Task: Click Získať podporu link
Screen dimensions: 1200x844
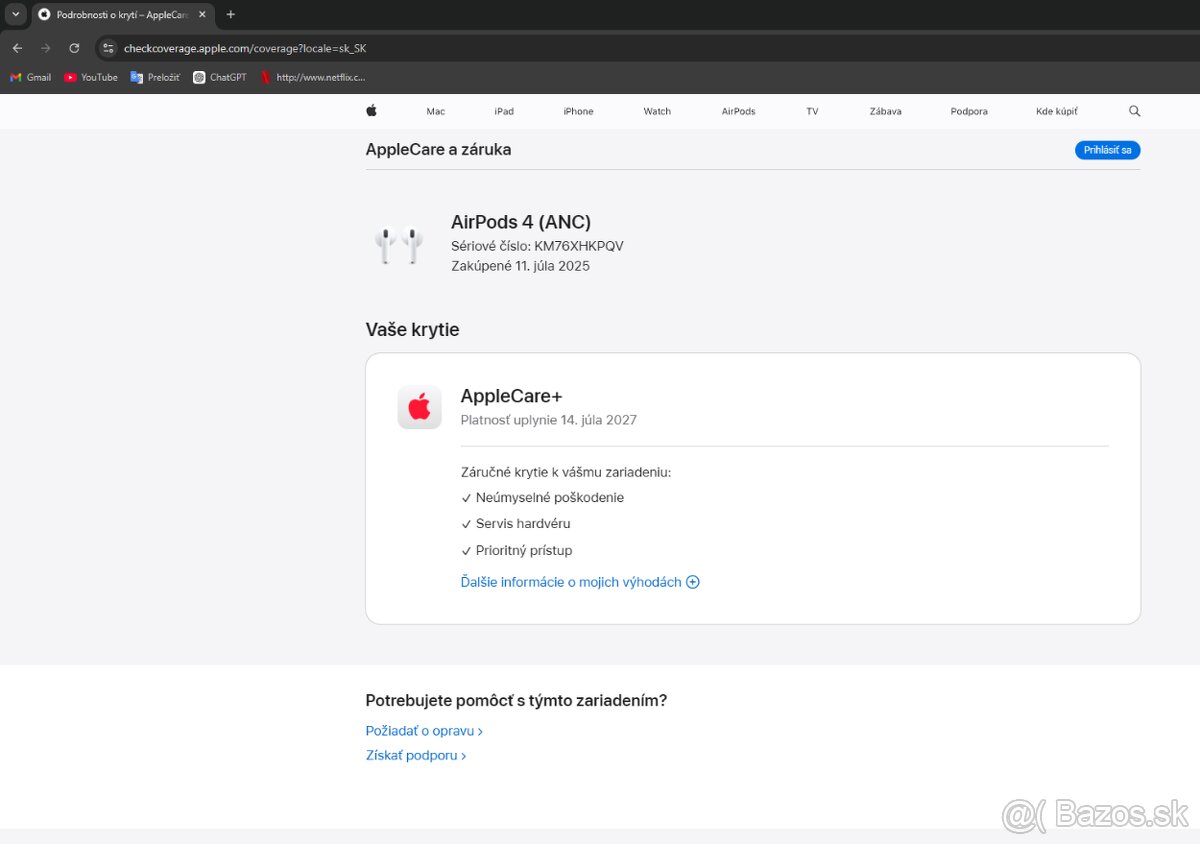Action: (416, 756)
